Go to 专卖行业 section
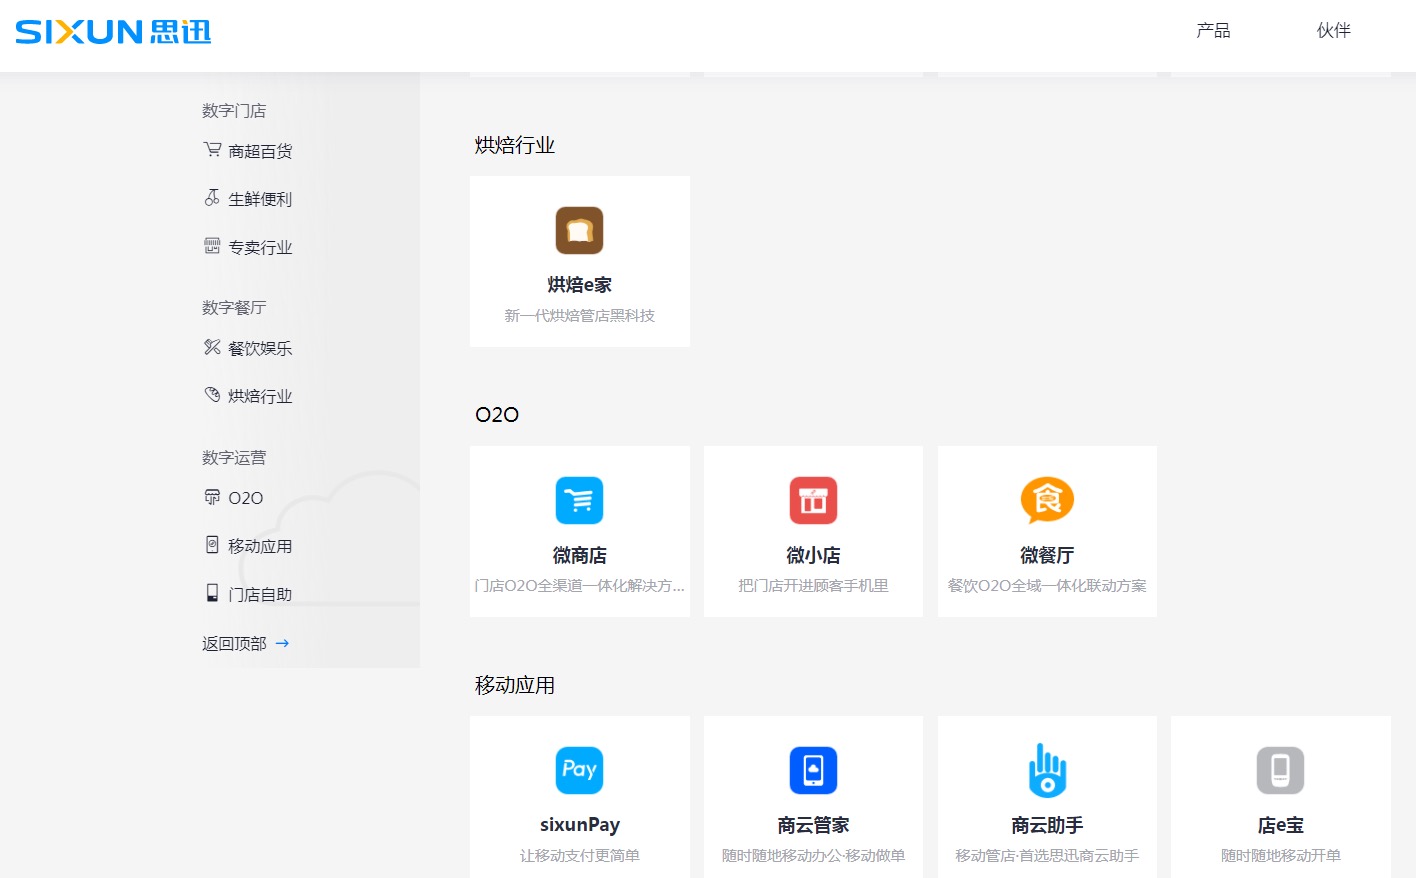1416x878 pixels. coord(260,247)
